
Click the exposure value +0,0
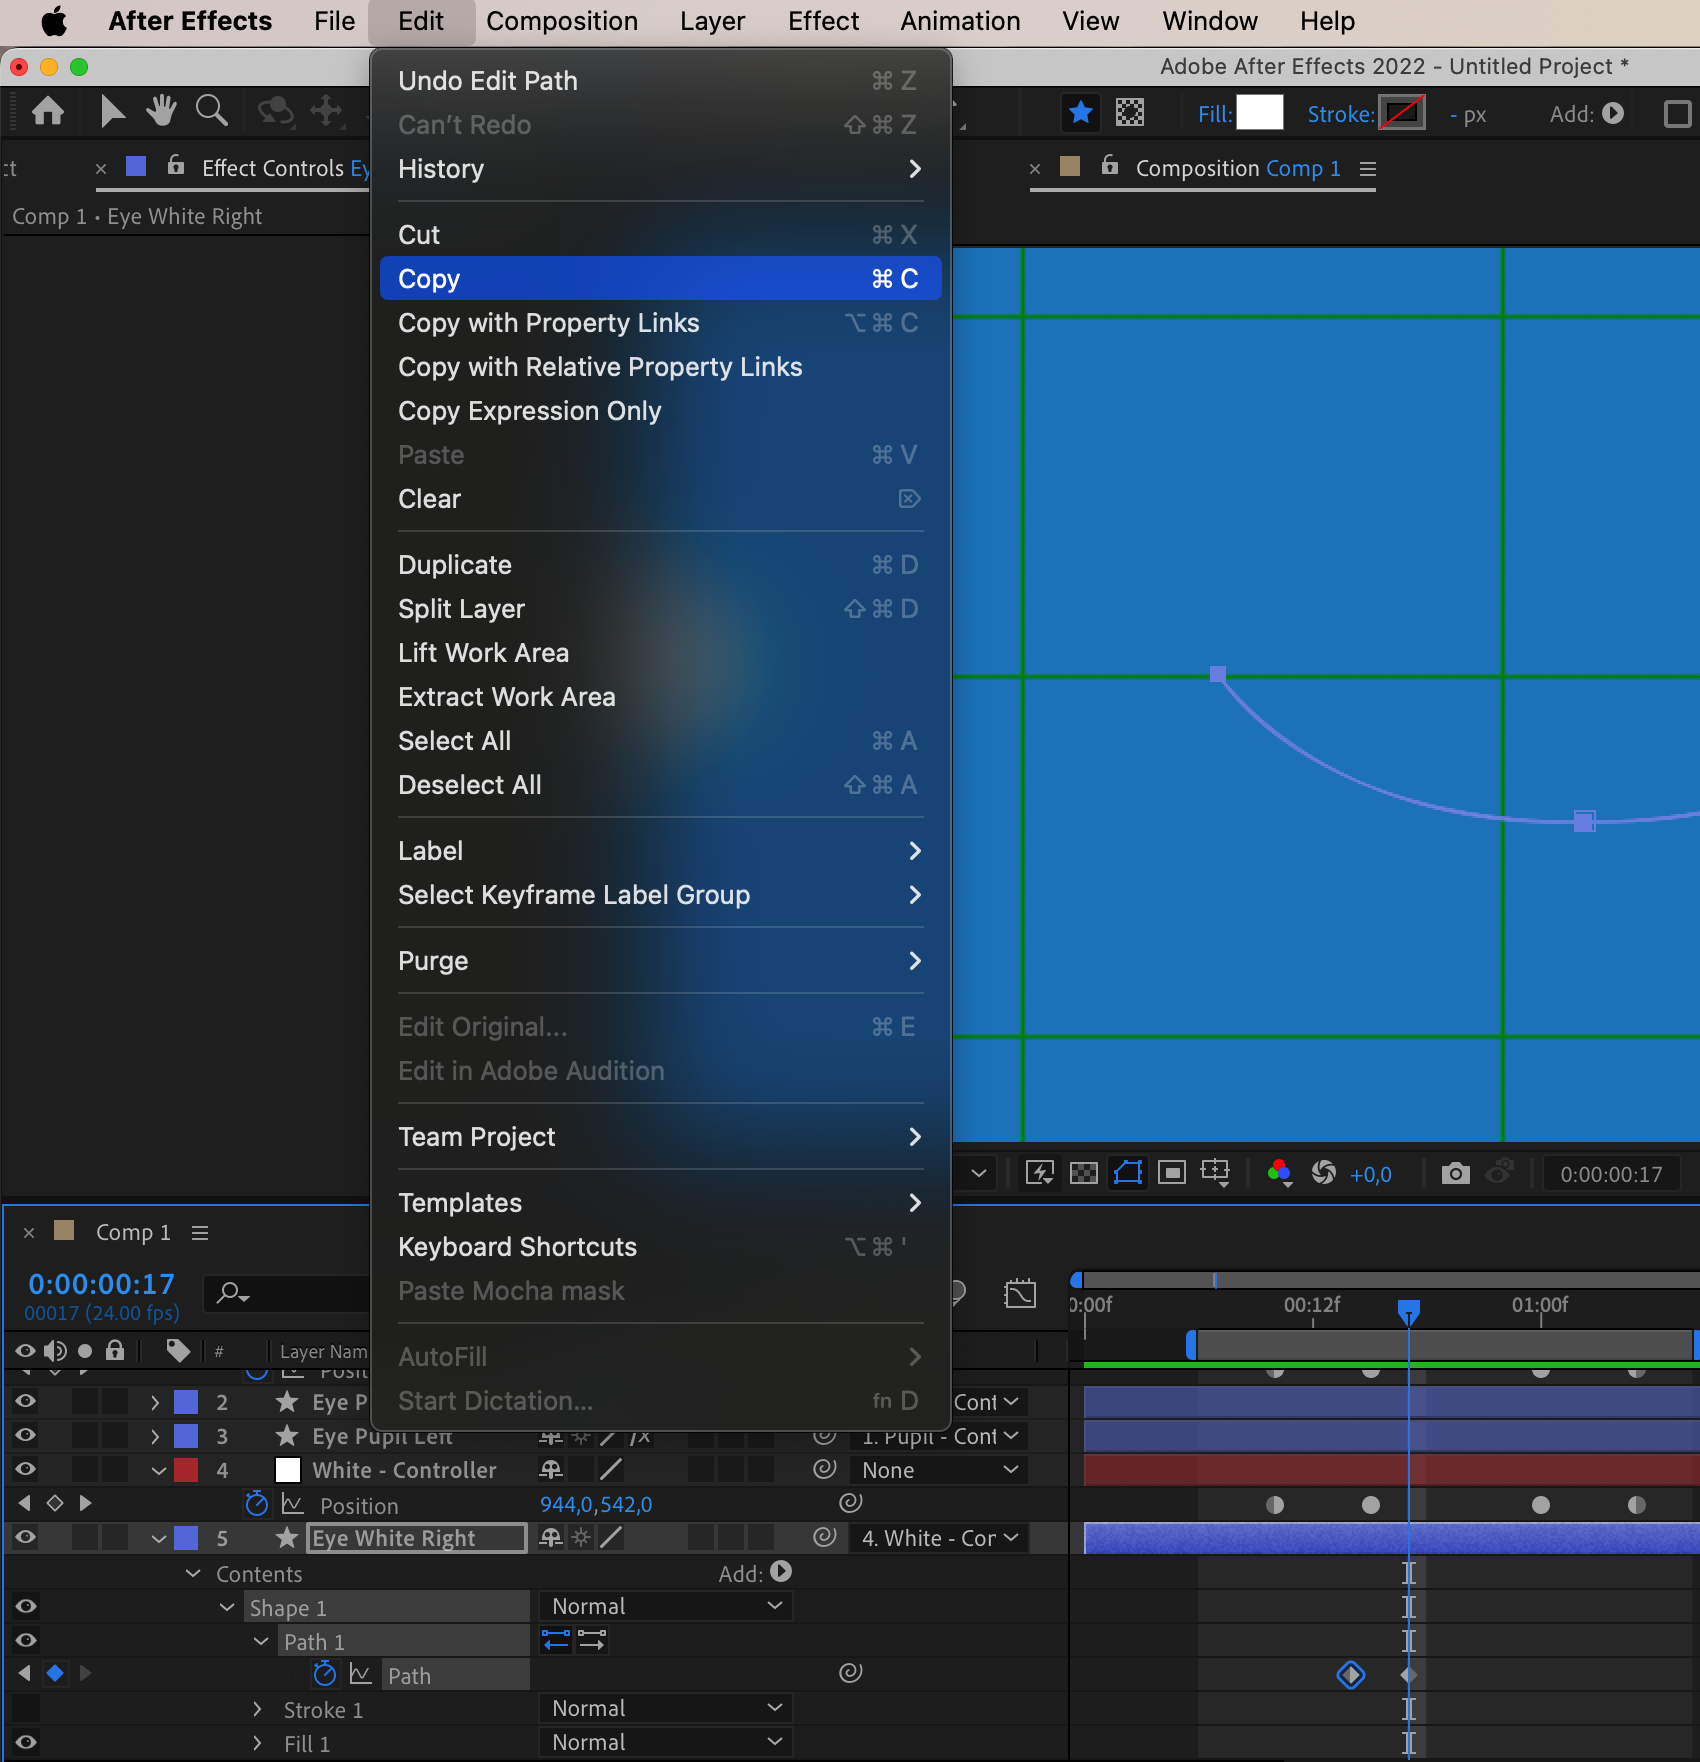click(x=1371, y=1175)
